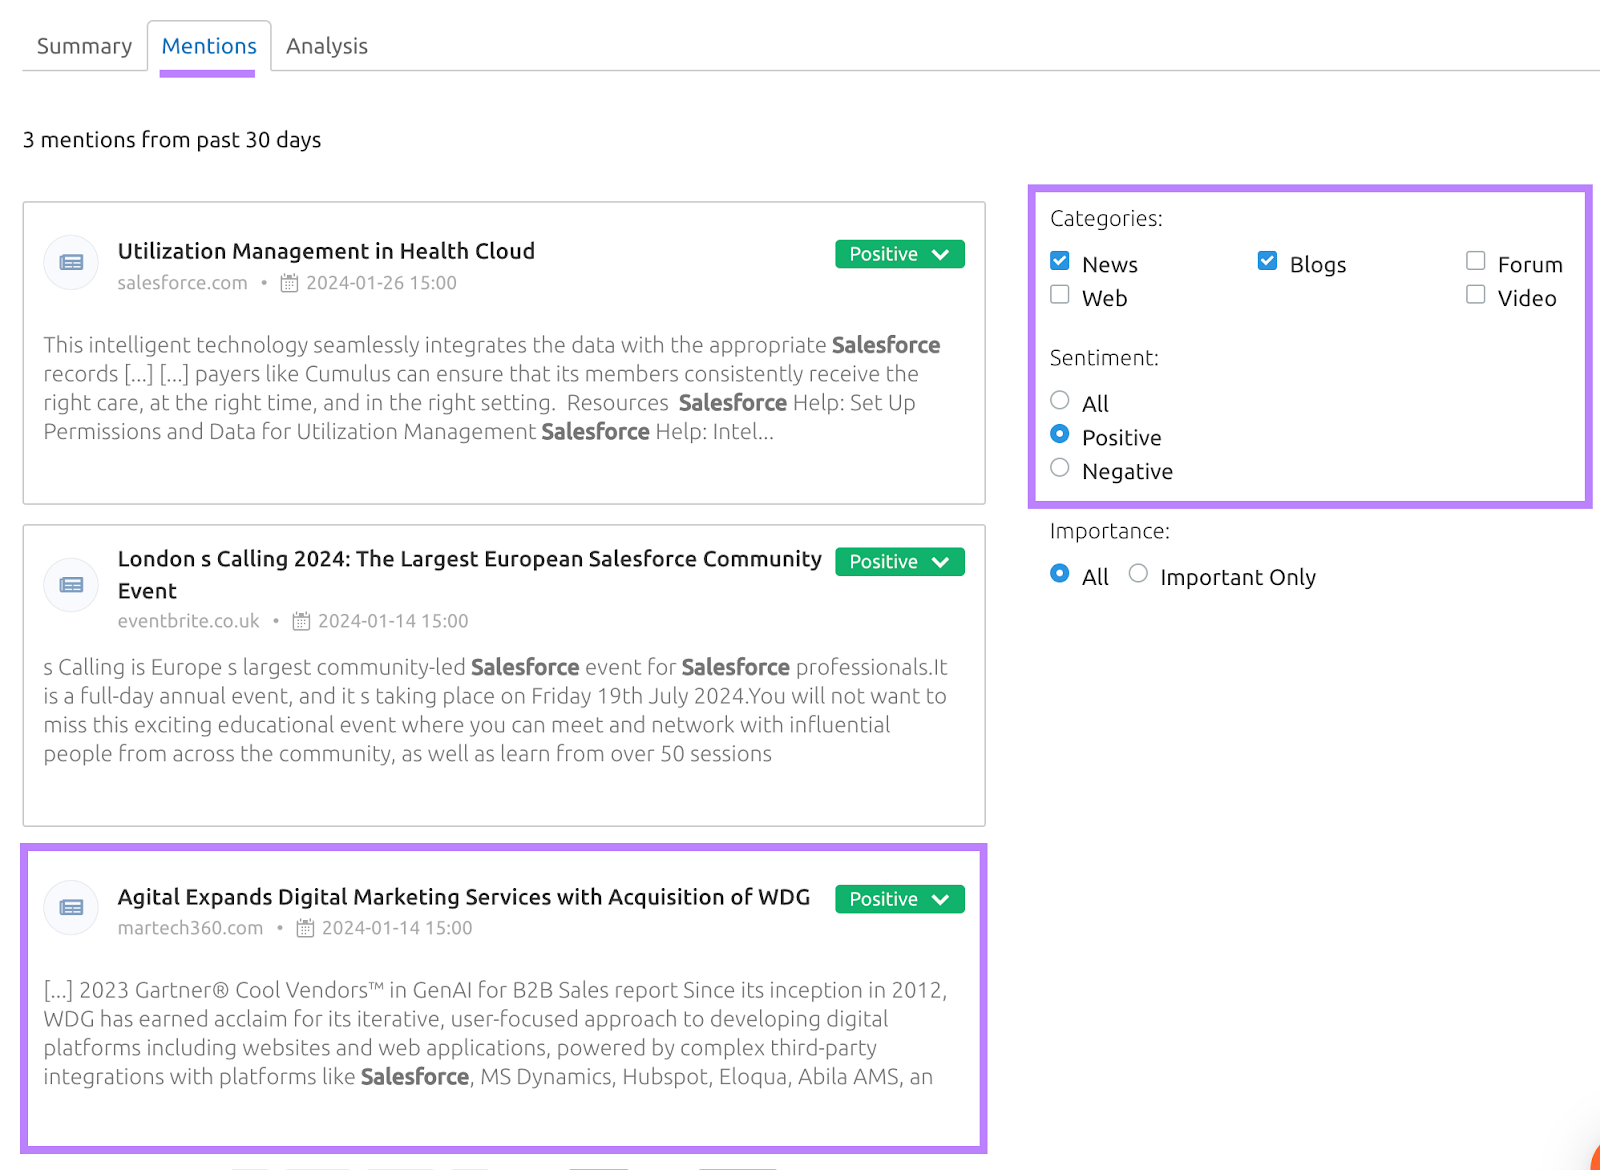Open Agital Expands Digital Marketing Services title
The height and width of the screenshot is (1170, 1600).
point(464,897)
